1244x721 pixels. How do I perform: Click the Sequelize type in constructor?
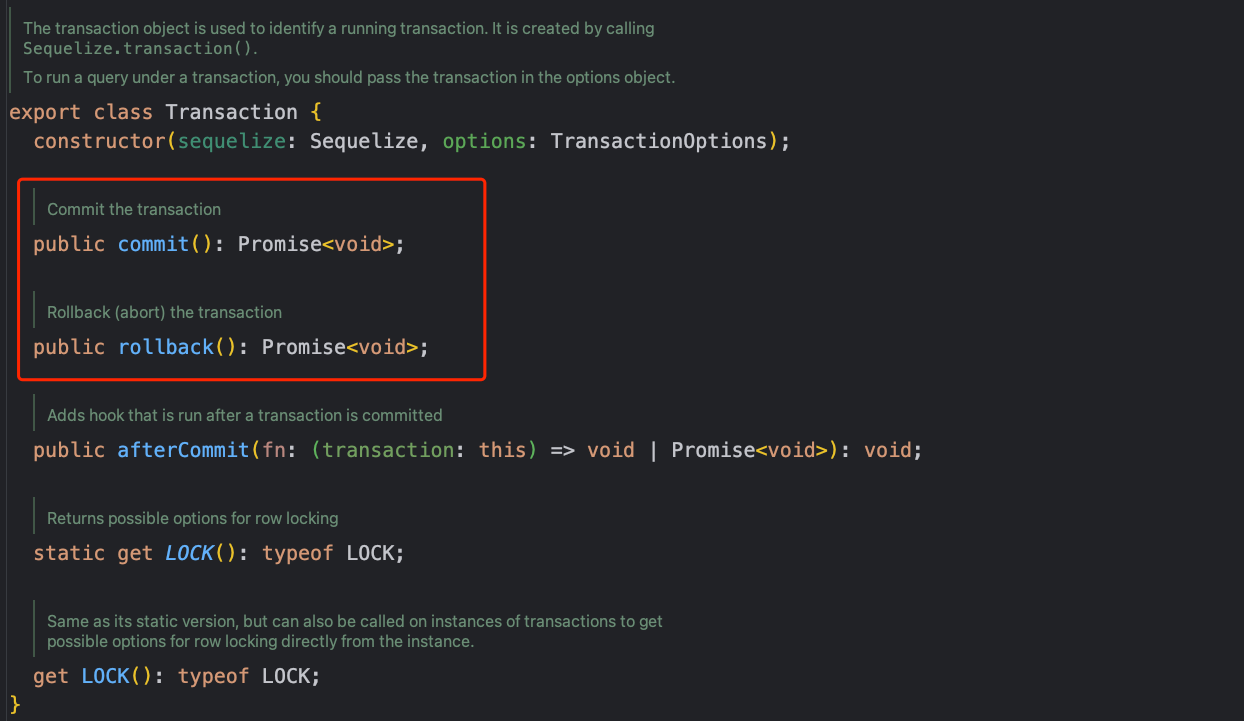pyautogui.click(x=363, y=141)
